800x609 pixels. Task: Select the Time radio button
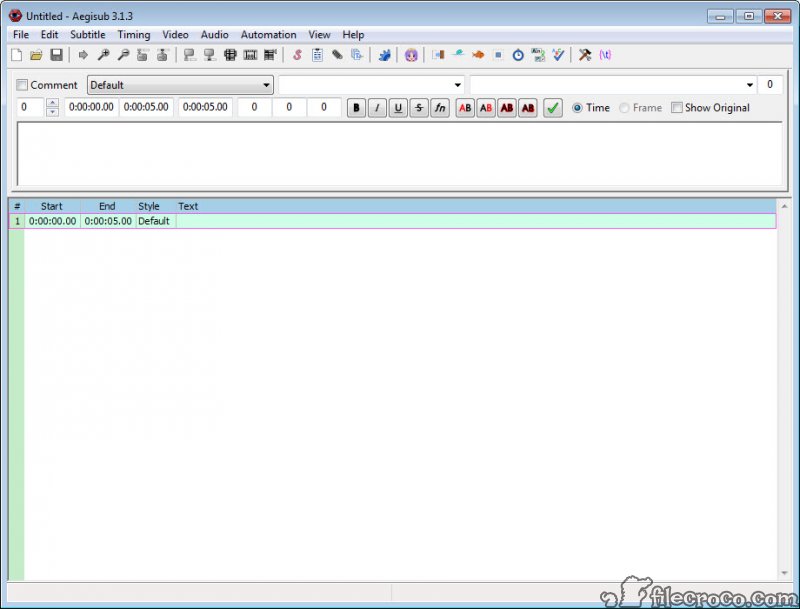[x=577, y=108]
